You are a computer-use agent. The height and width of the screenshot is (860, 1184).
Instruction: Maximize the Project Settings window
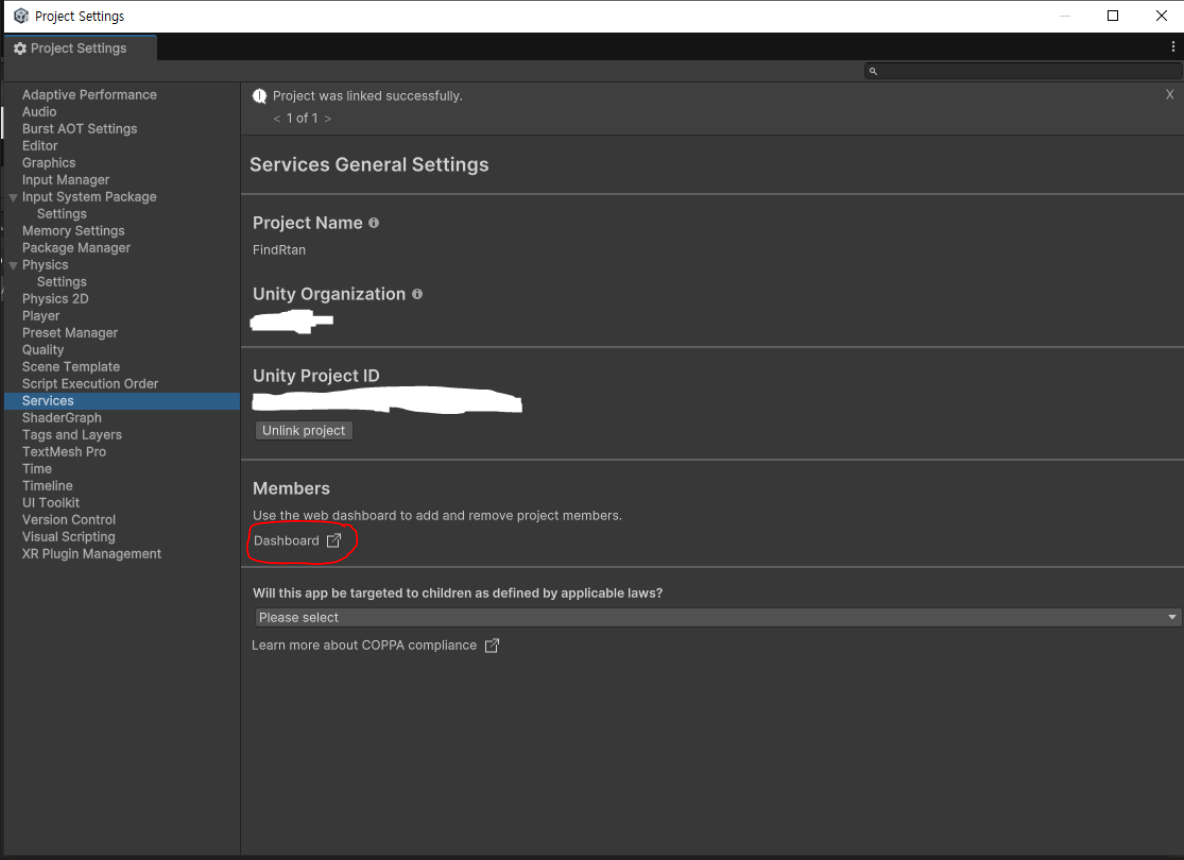[1112, 16]
